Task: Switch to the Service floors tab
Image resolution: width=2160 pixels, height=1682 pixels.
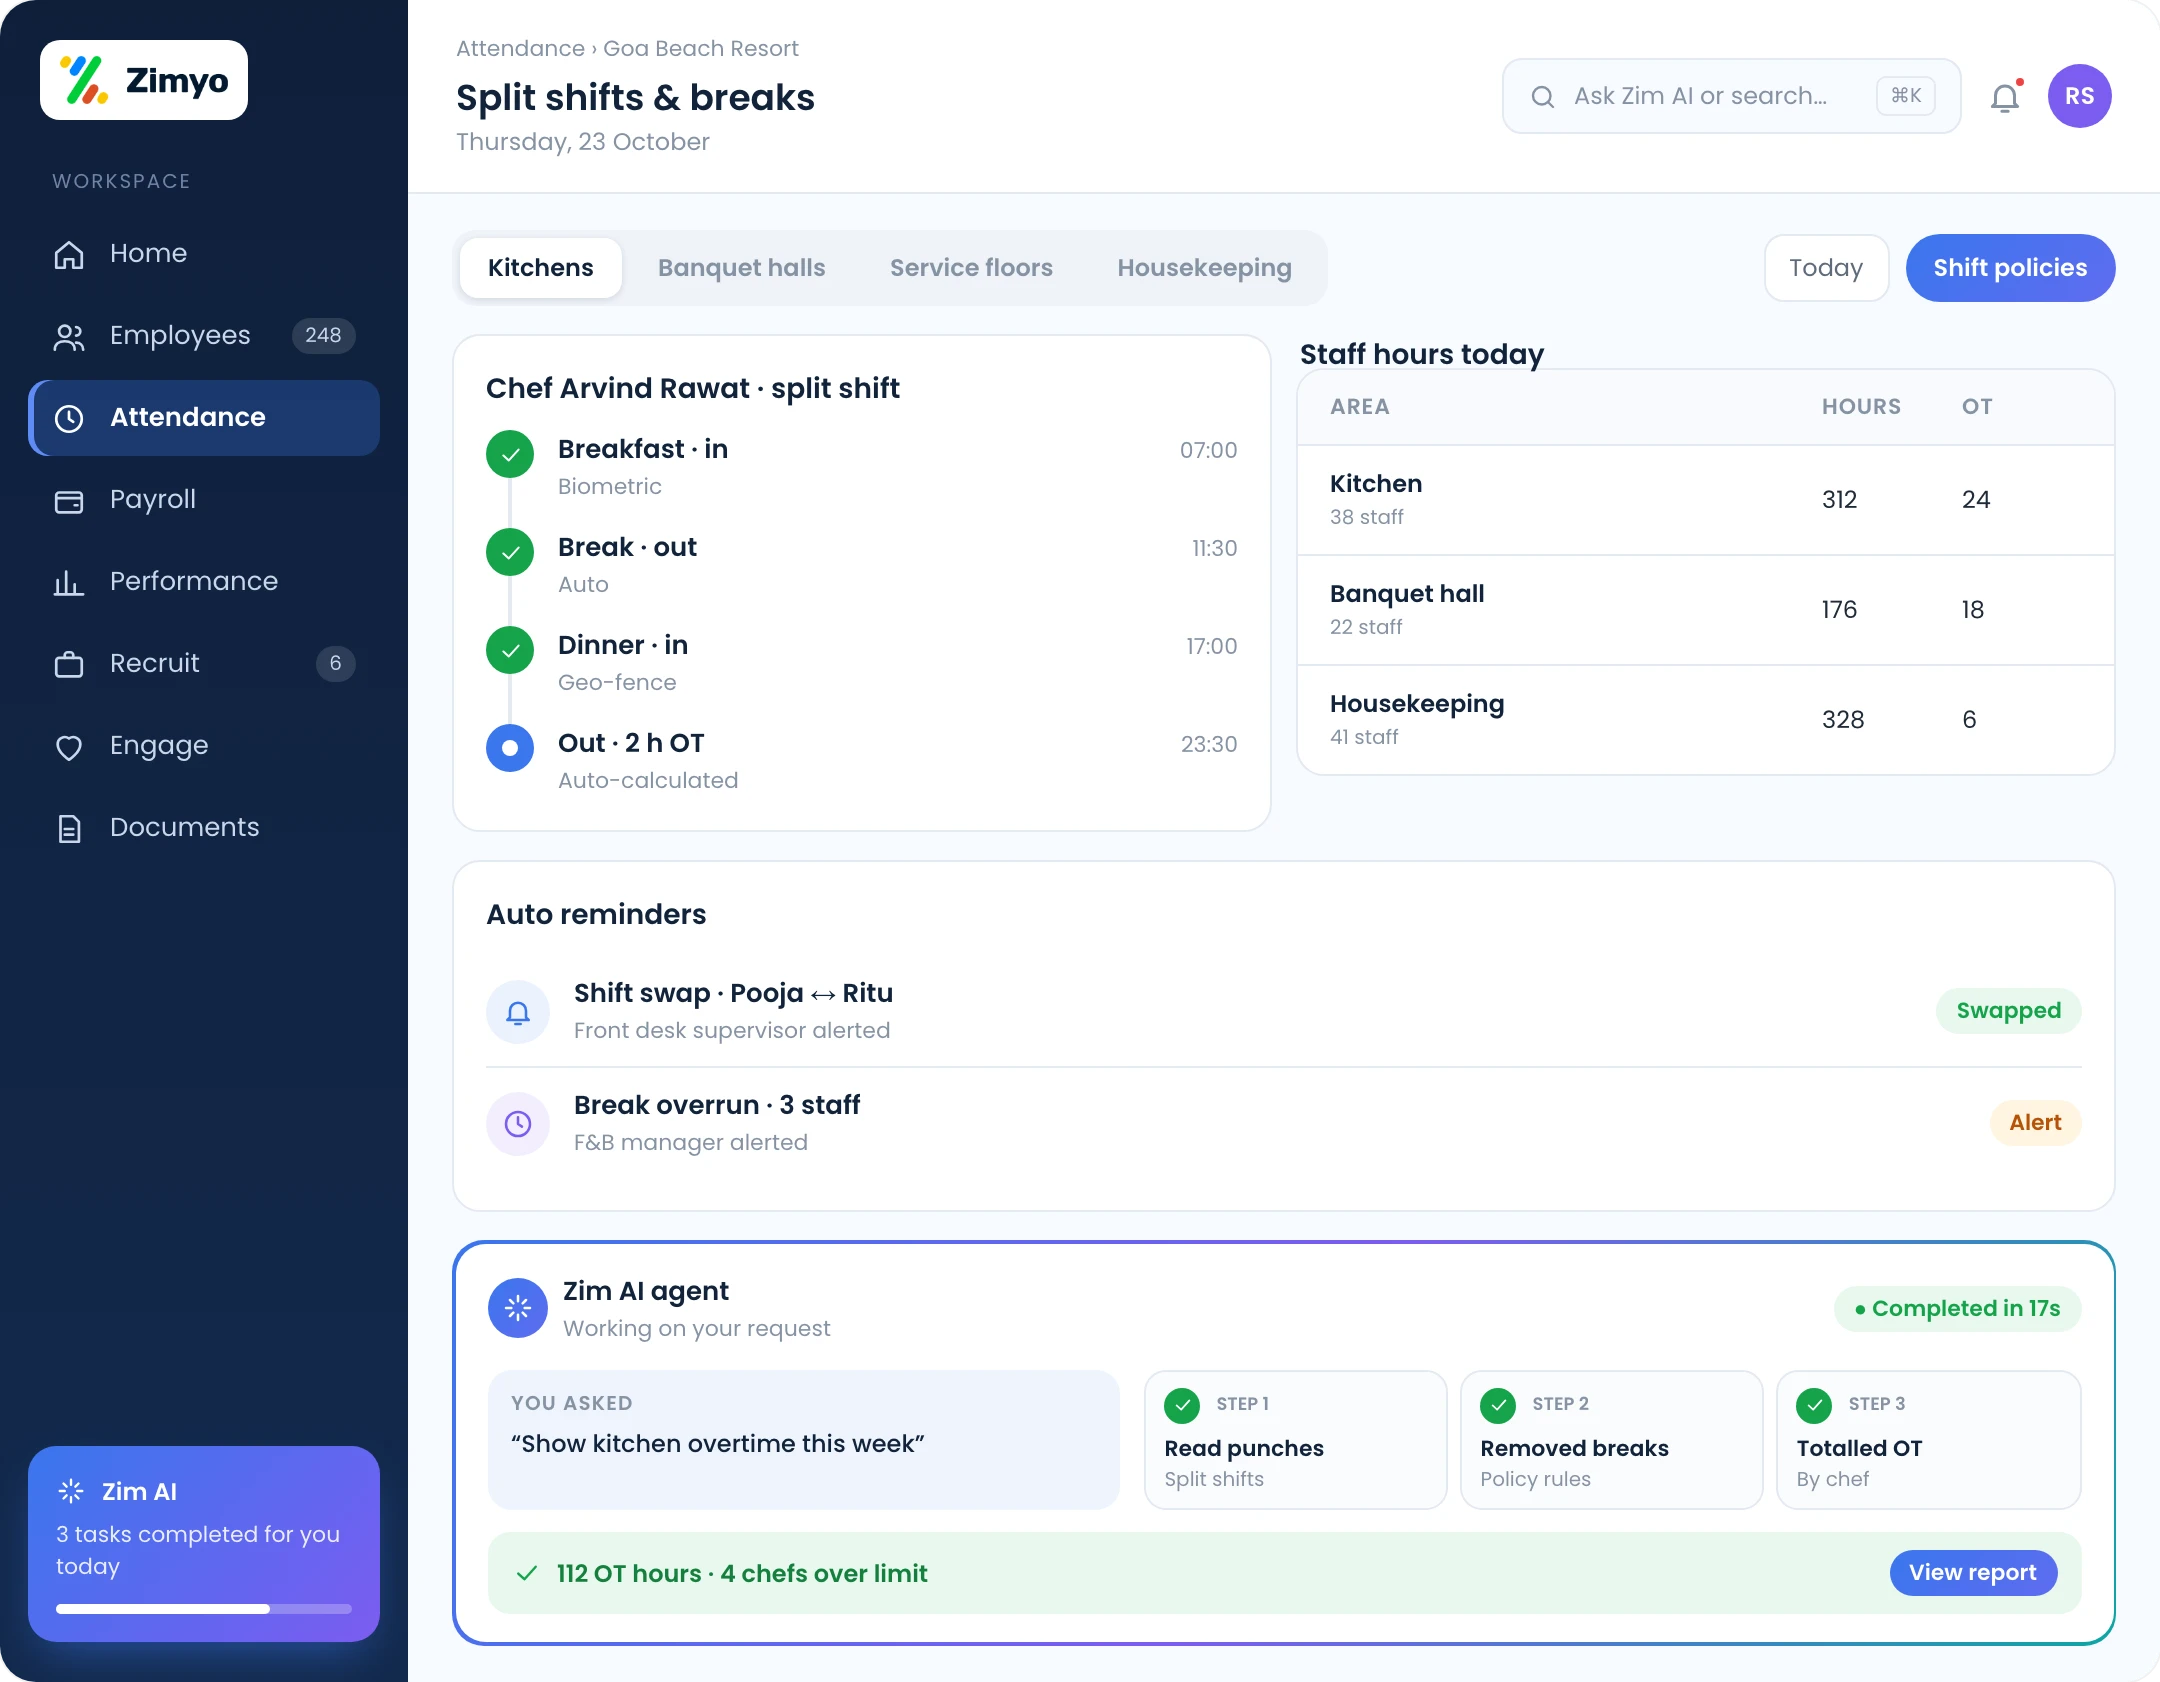Action: [x=971, y=268]
